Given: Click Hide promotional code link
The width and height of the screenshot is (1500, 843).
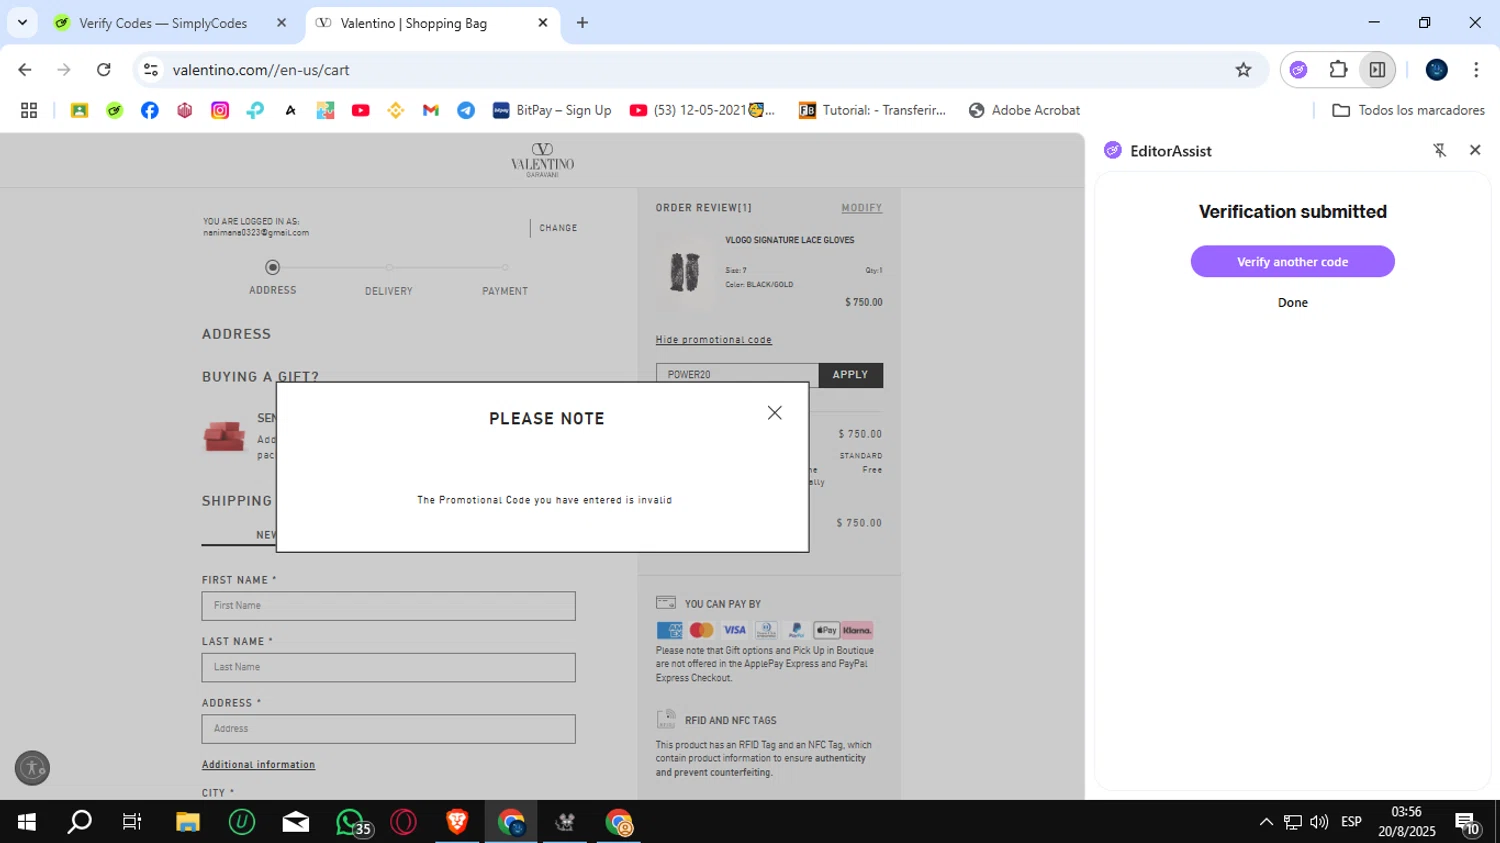Looking at the screenshot, I should click(x=713, y=340).
